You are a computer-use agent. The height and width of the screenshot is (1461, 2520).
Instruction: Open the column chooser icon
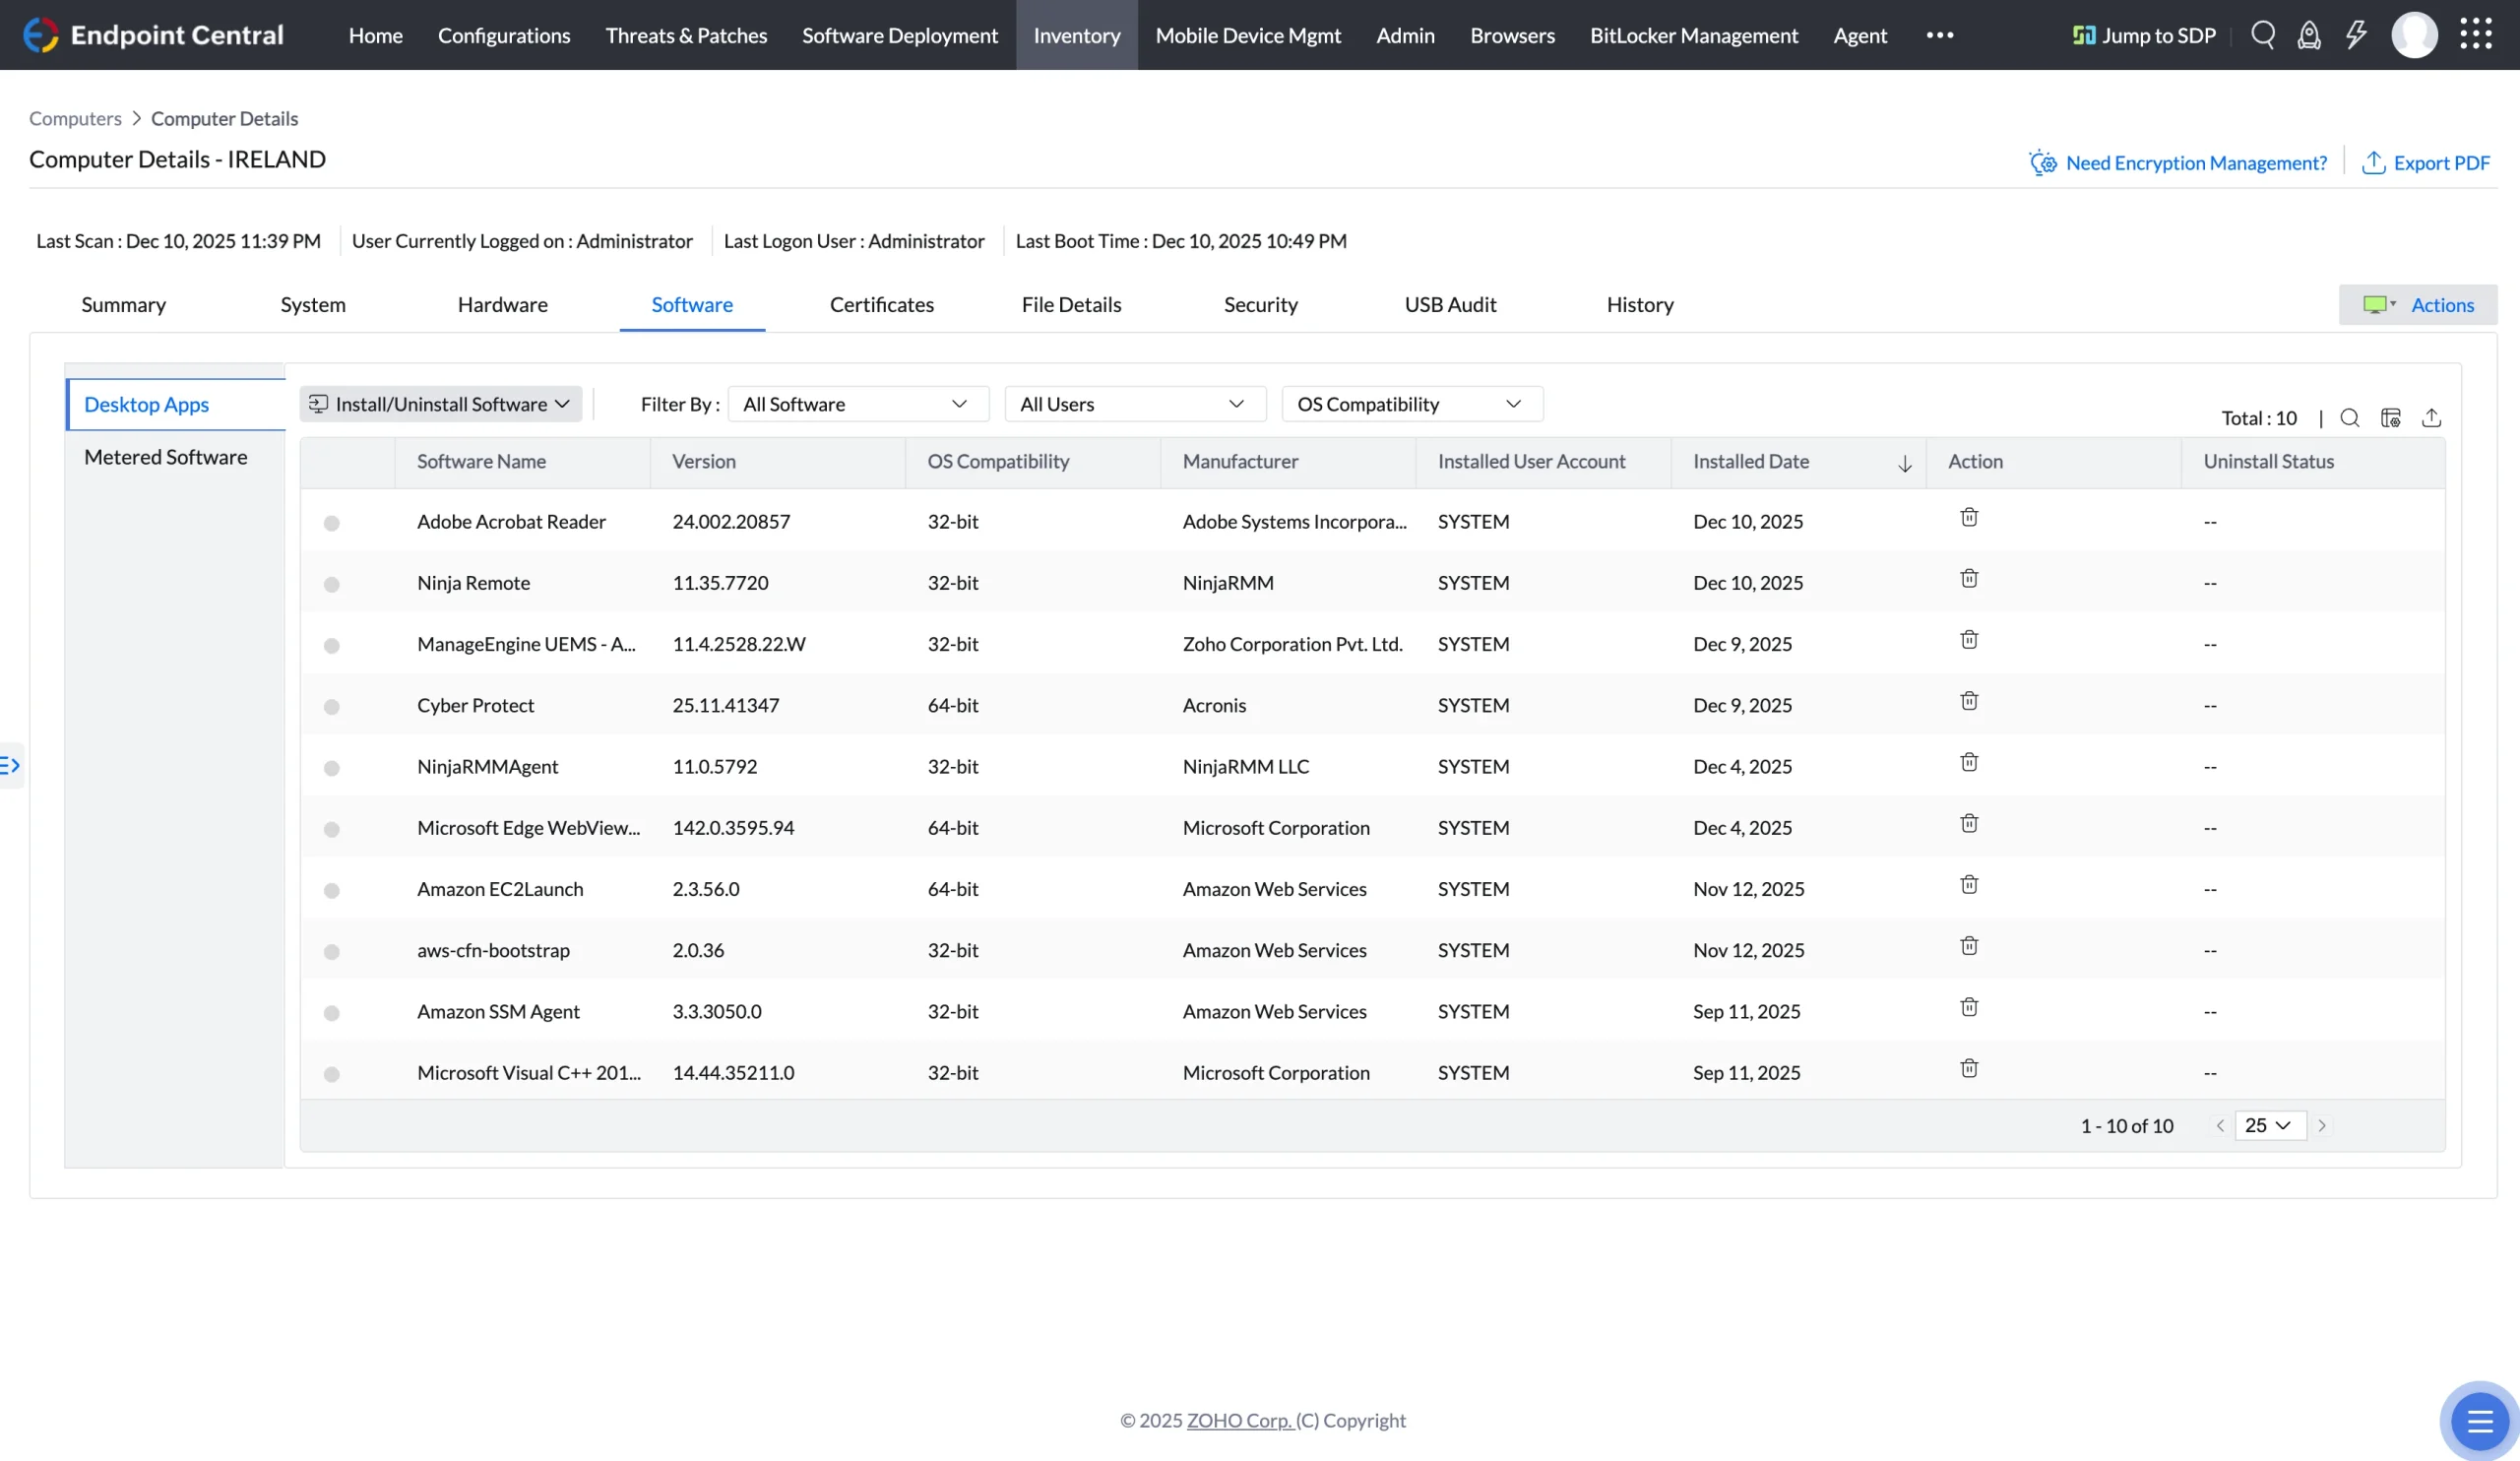[2390, 418]
